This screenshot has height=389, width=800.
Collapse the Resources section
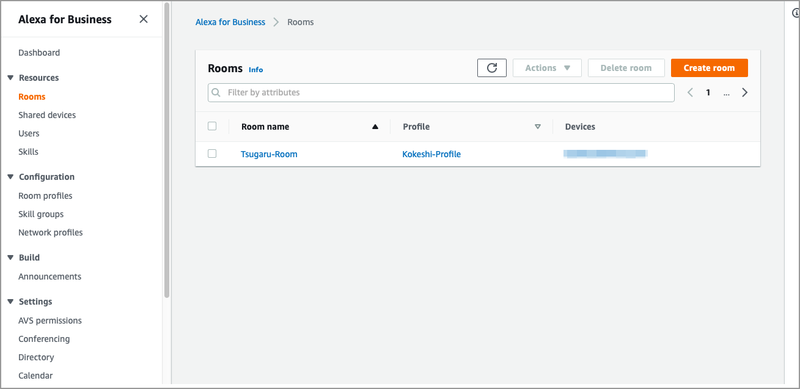tap(10, 78)
